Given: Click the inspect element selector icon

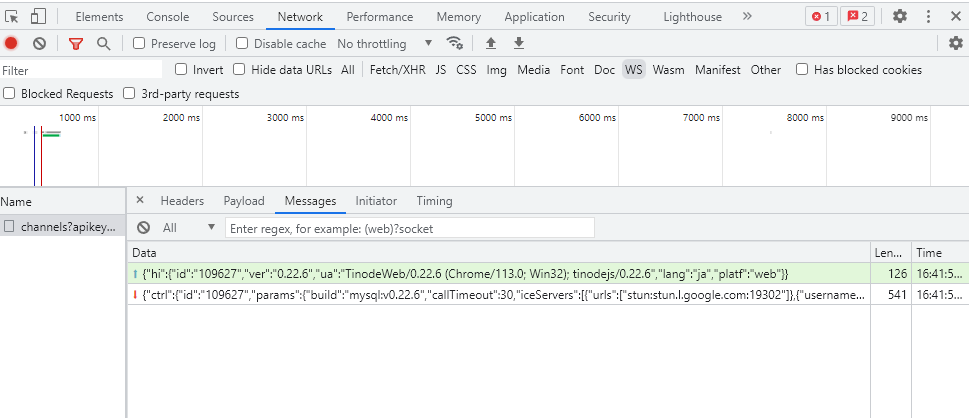Looking at the screenshot, I should (x=13, y=17).
